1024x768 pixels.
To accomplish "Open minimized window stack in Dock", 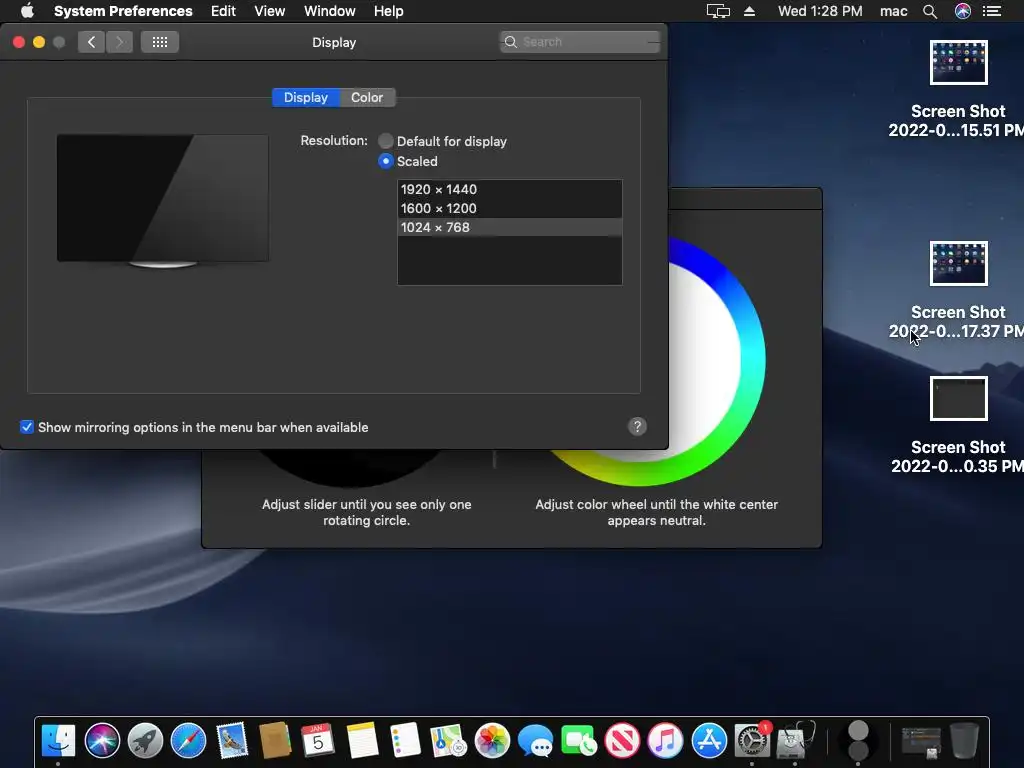I will pyautogui.click(x=921, y=741).
